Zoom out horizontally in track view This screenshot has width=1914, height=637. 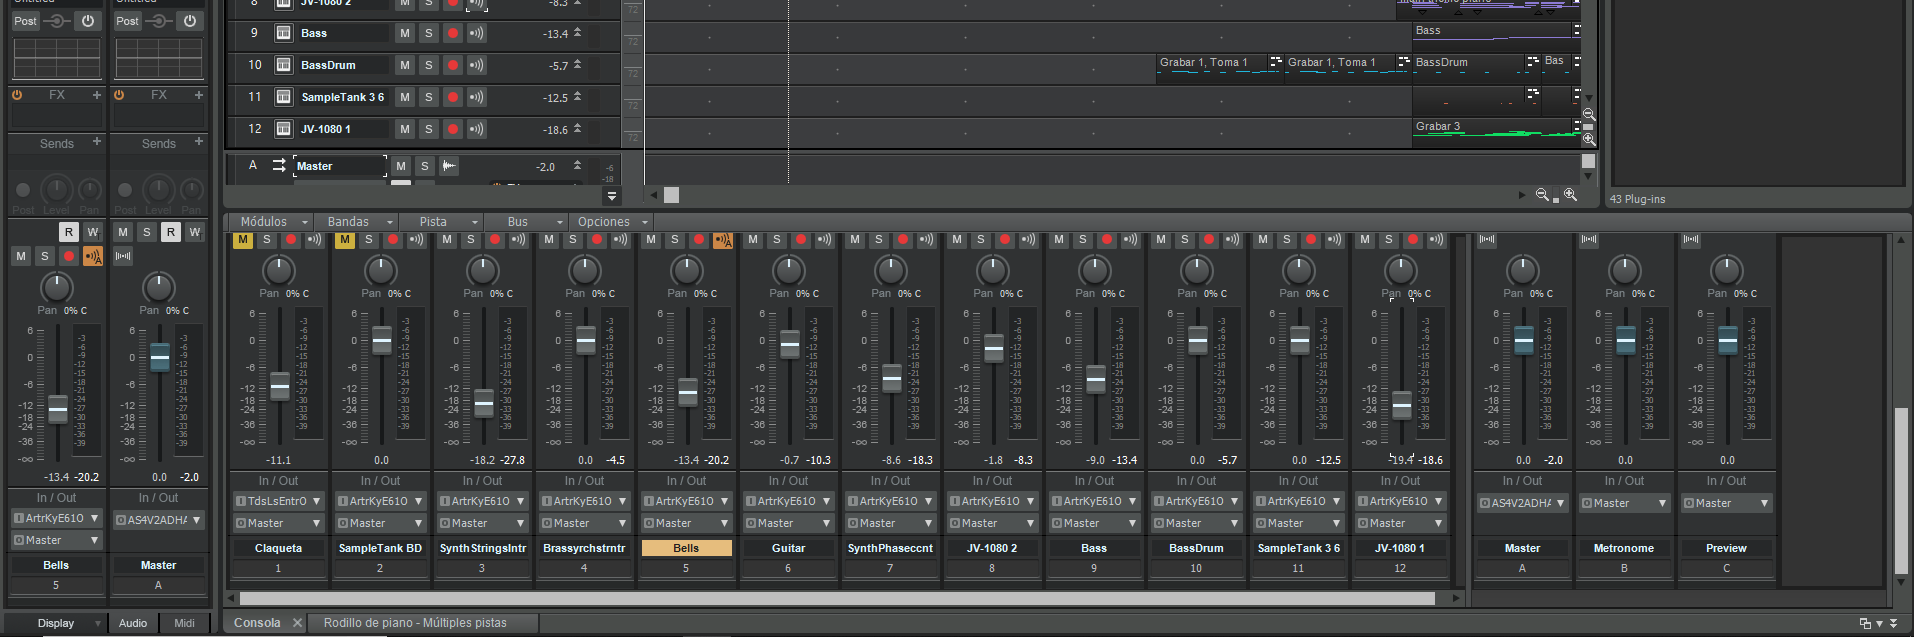[1542, 195]
